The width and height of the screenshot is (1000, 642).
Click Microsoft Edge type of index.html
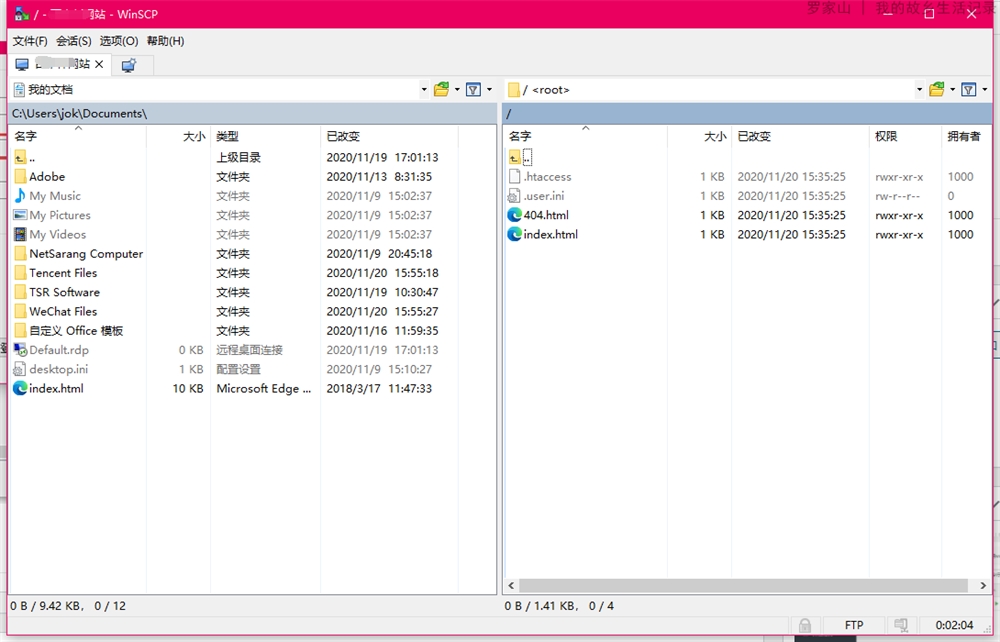pos(264,388)
